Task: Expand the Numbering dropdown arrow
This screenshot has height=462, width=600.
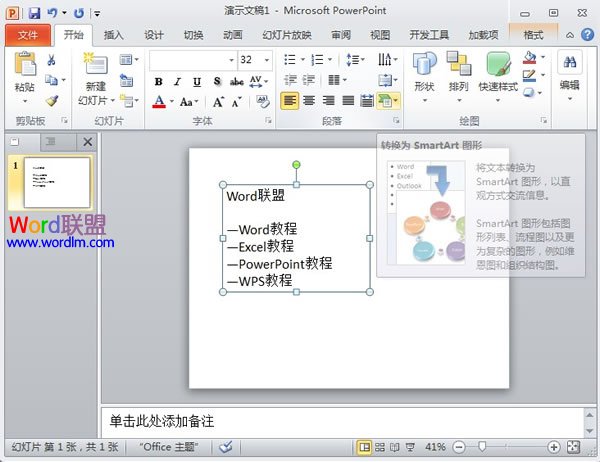Action: (x=330, y=60)
